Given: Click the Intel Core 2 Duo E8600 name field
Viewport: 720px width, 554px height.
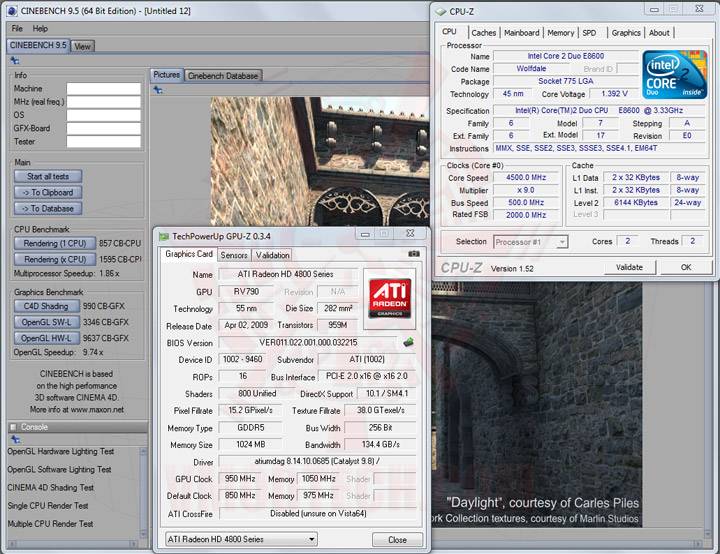Looking at the screenshot, I should coord(566,56).
